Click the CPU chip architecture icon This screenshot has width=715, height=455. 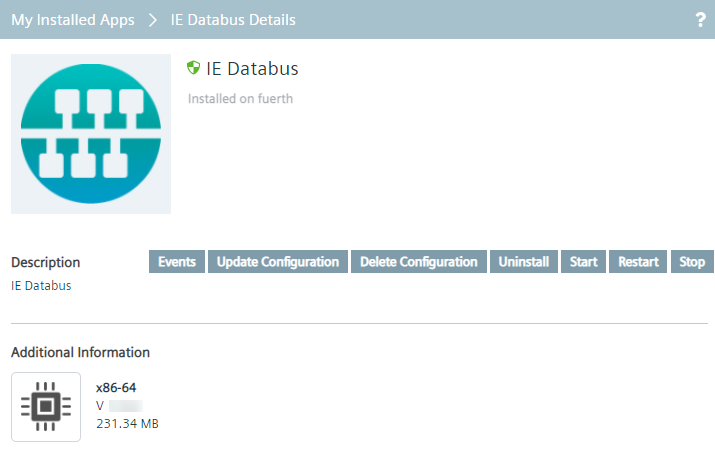[46, 406]
